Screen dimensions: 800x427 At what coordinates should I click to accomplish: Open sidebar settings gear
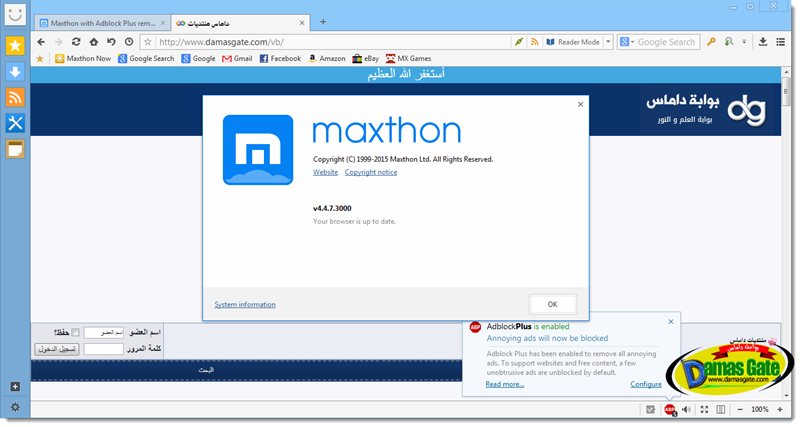point(15,407)
